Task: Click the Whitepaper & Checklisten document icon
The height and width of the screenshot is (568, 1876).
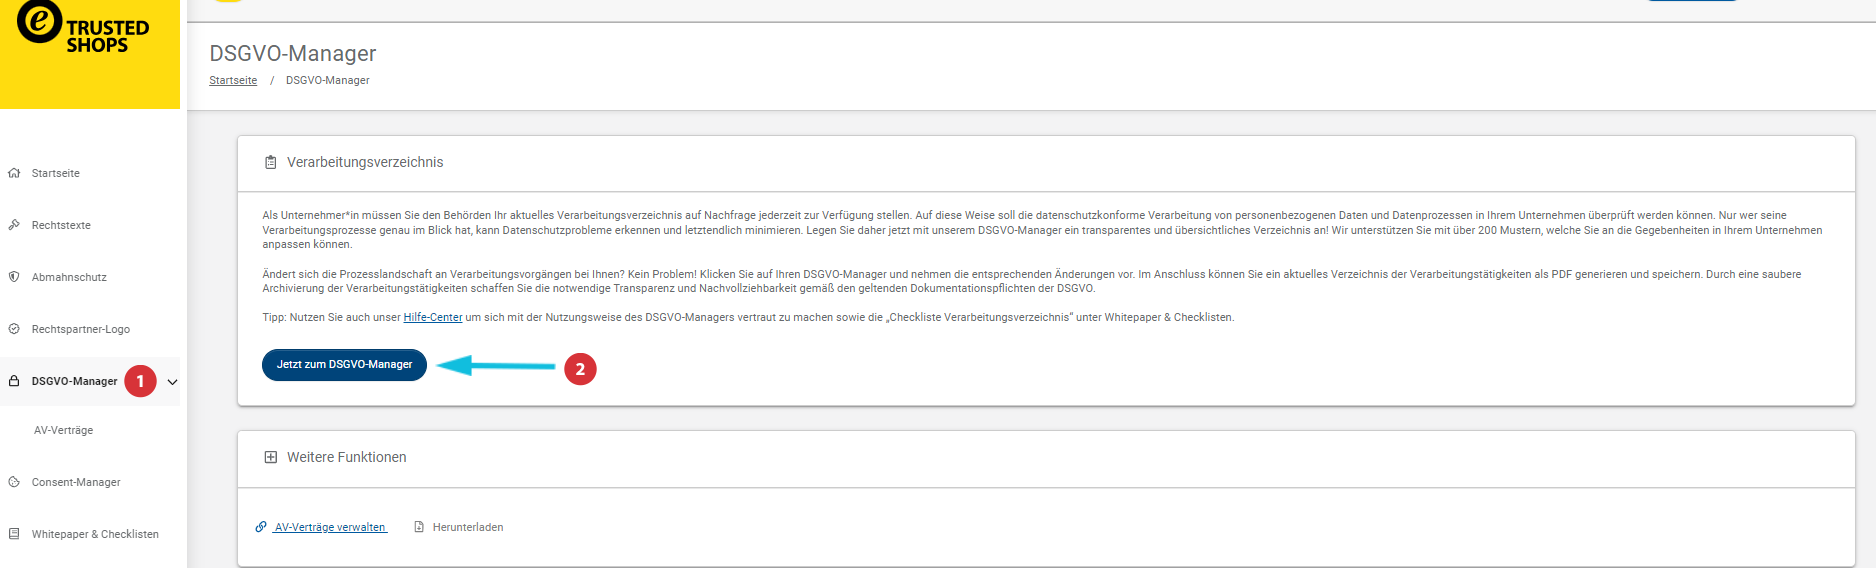Action: (x=14, y=534)
